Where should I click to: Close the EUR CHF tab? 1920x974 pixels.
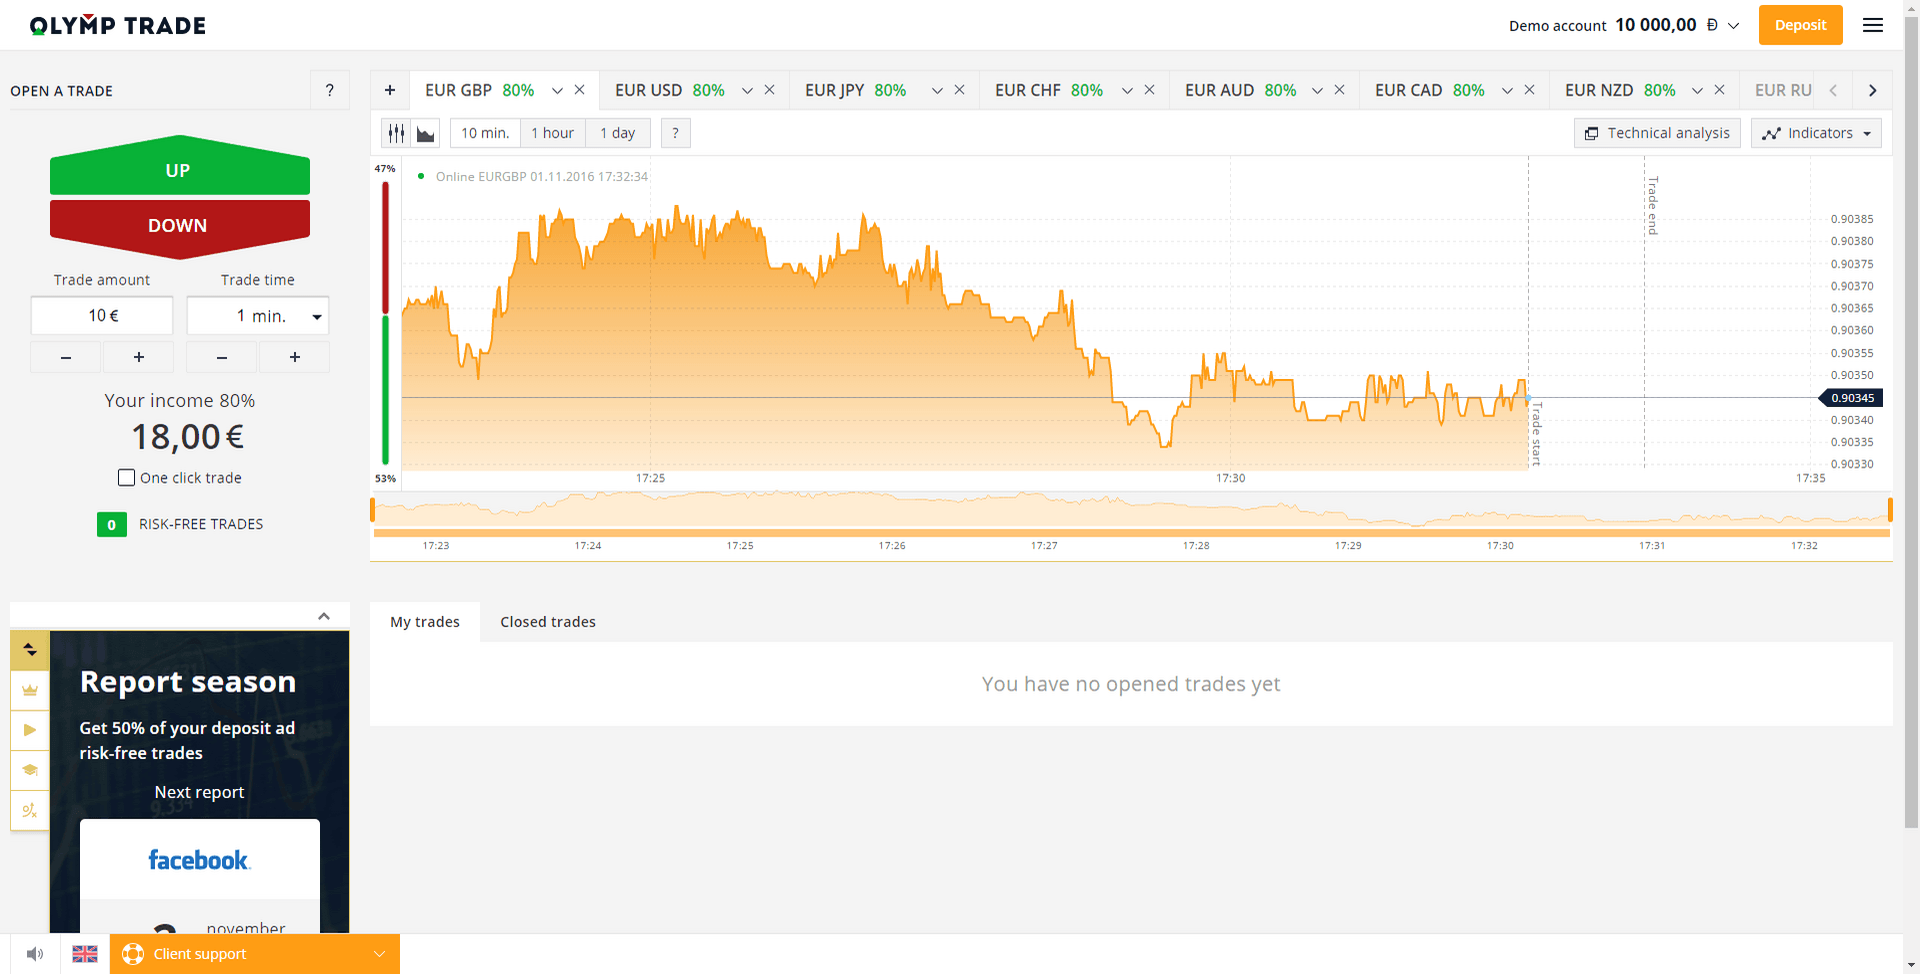coord(1149,90)
